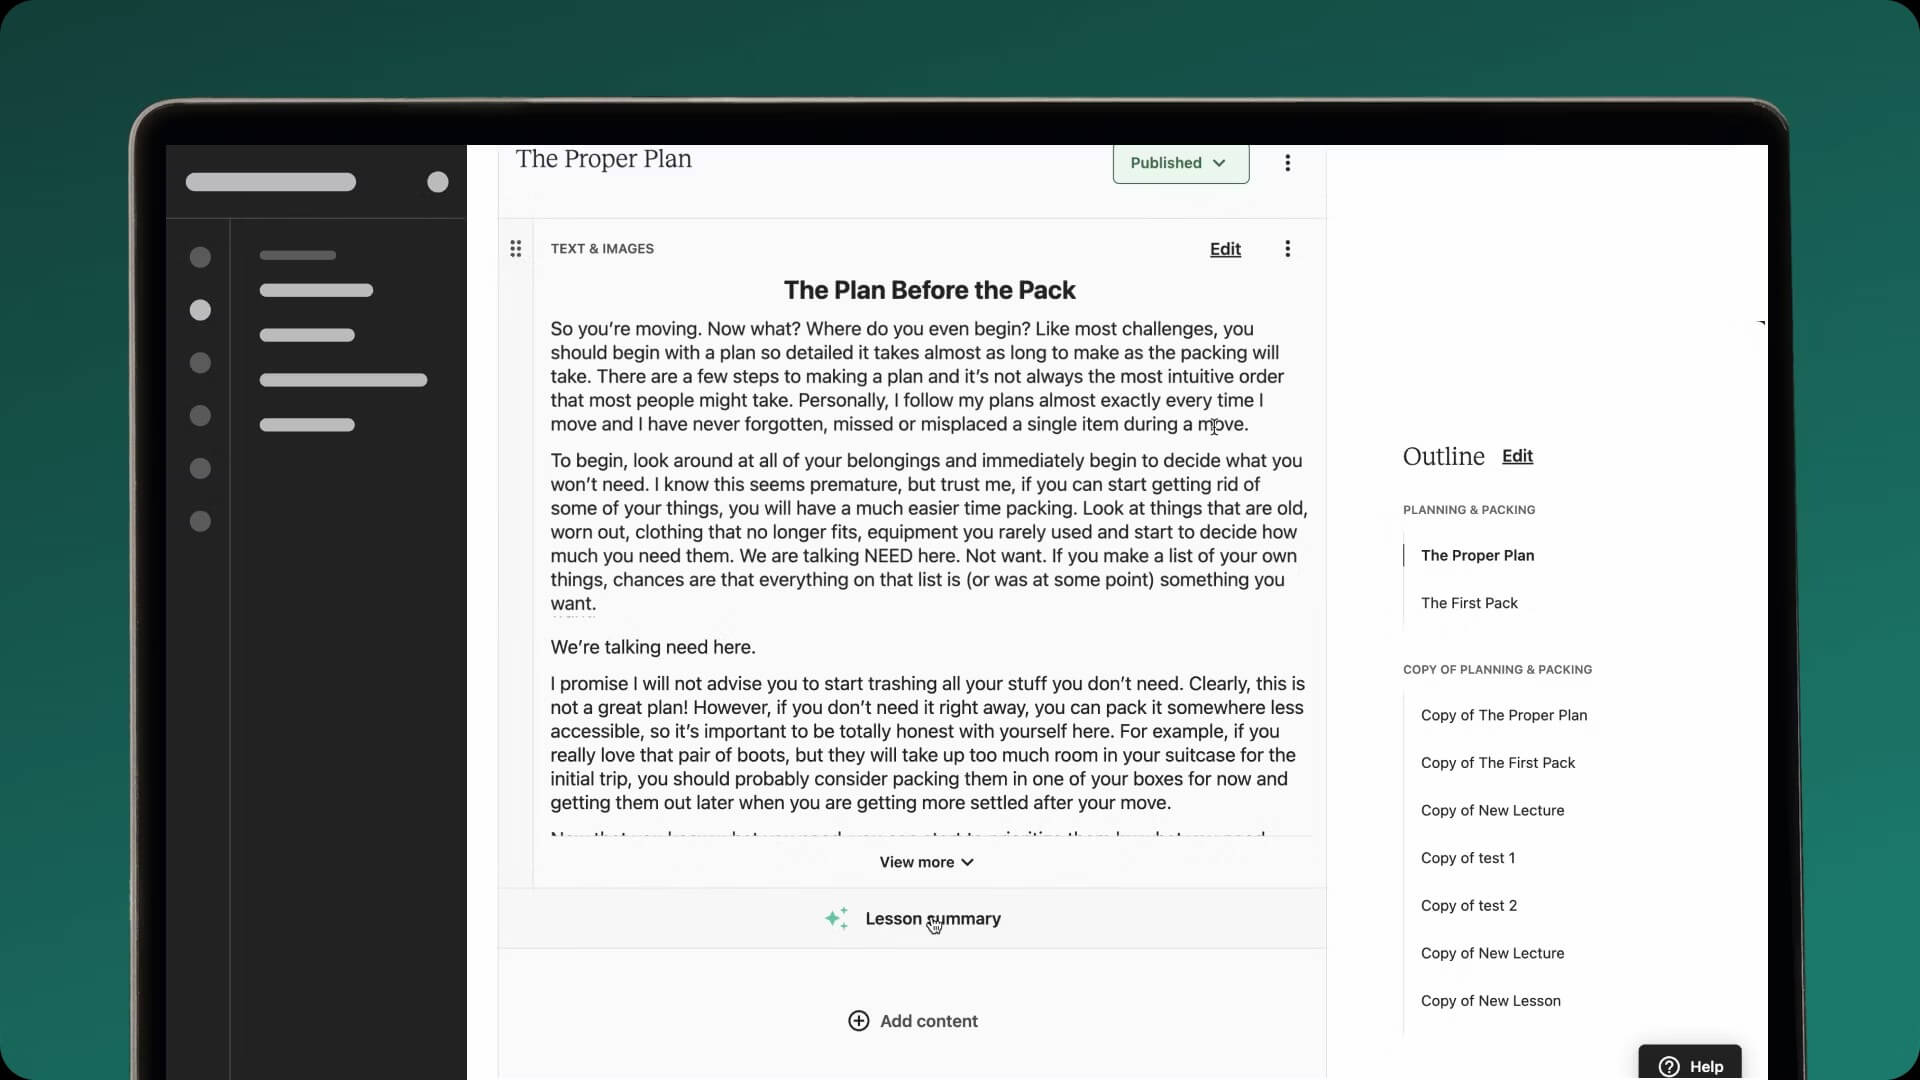This screenshot has width=1920, height=1080.
Task: Click the circular navigation dot second item
Action: pyautogui.click(x=199, y=309)
